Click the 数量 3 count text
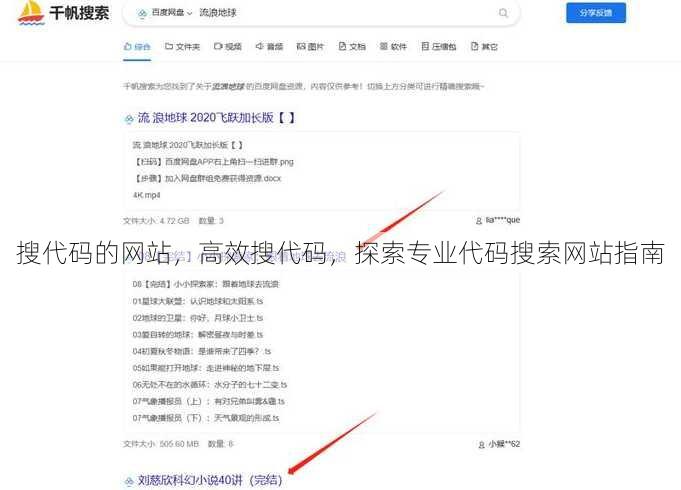Screen dimensions: 681x490 (211, 221)
